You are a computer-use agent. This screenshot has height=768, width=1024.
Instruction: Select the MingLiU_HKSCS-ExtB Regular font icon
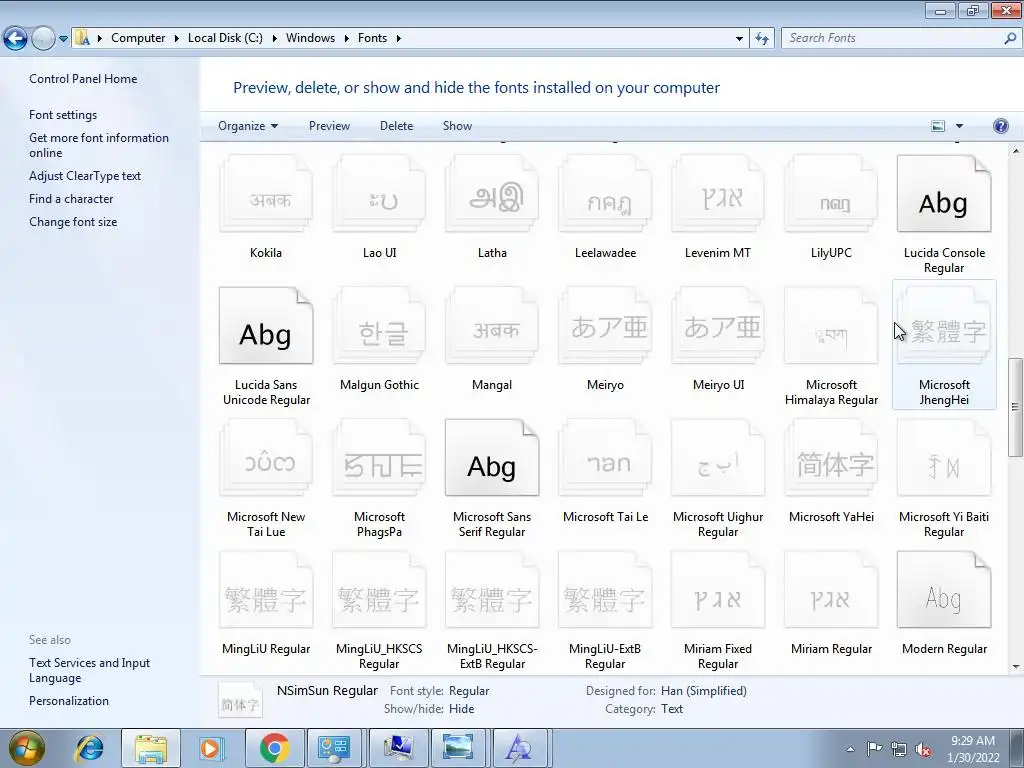pos(492,590)
